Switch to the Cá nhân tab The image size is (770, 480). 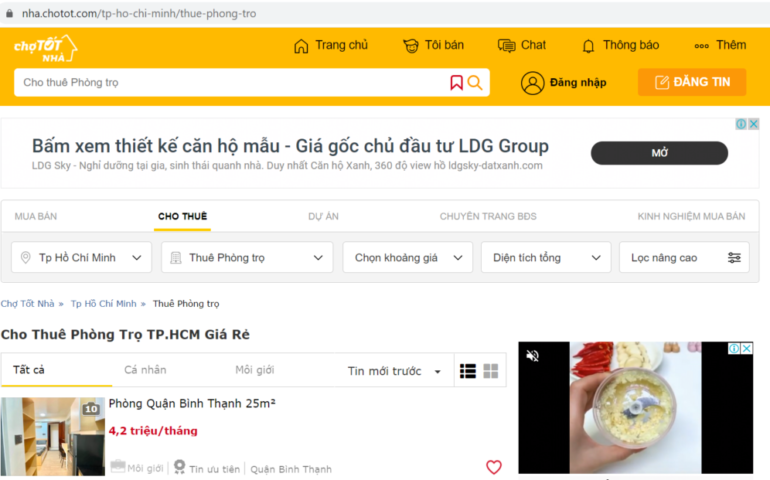(145, 370)
